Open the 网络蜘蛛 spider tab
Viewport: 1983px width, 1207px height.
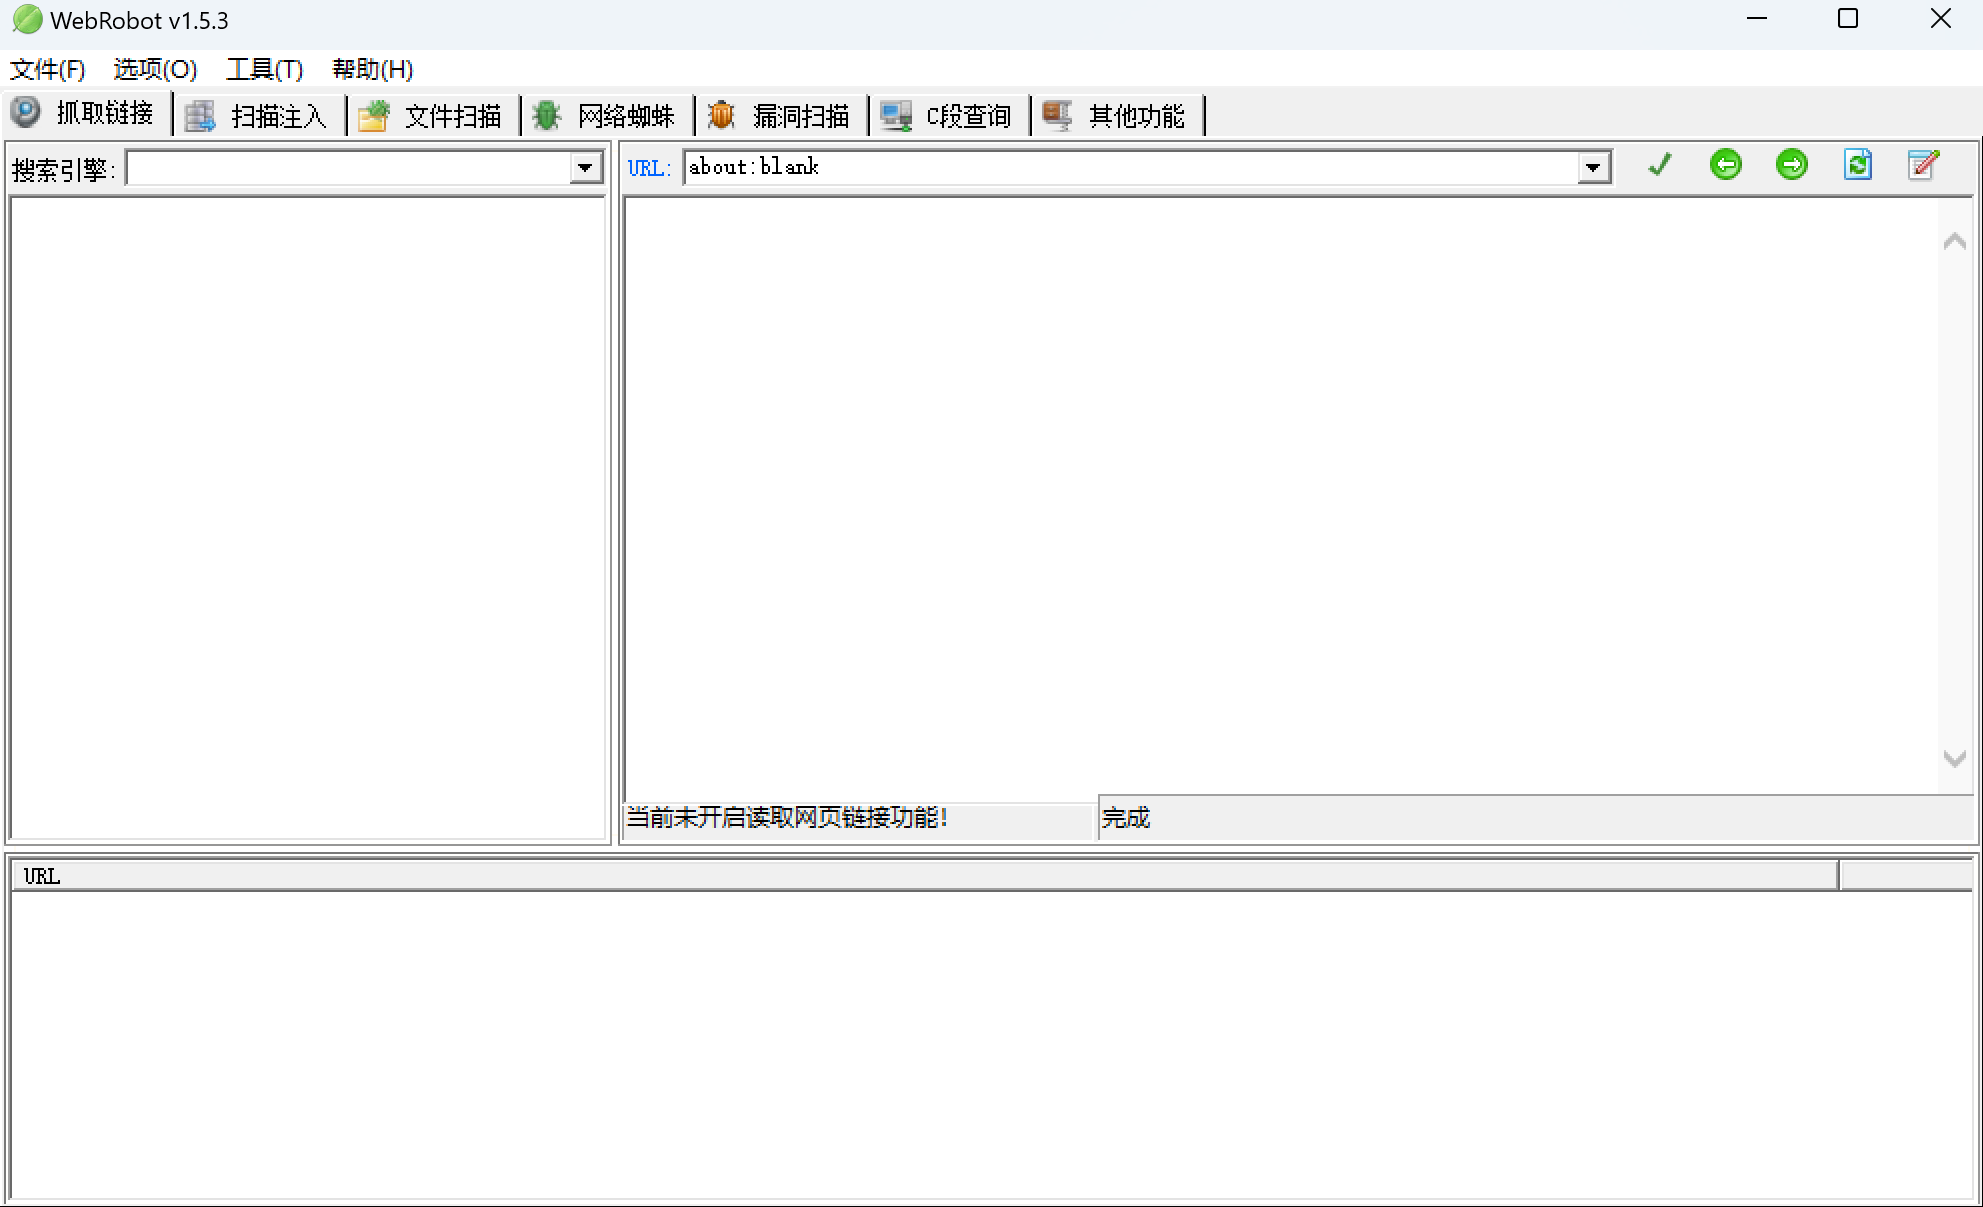[x=606, y=116]
